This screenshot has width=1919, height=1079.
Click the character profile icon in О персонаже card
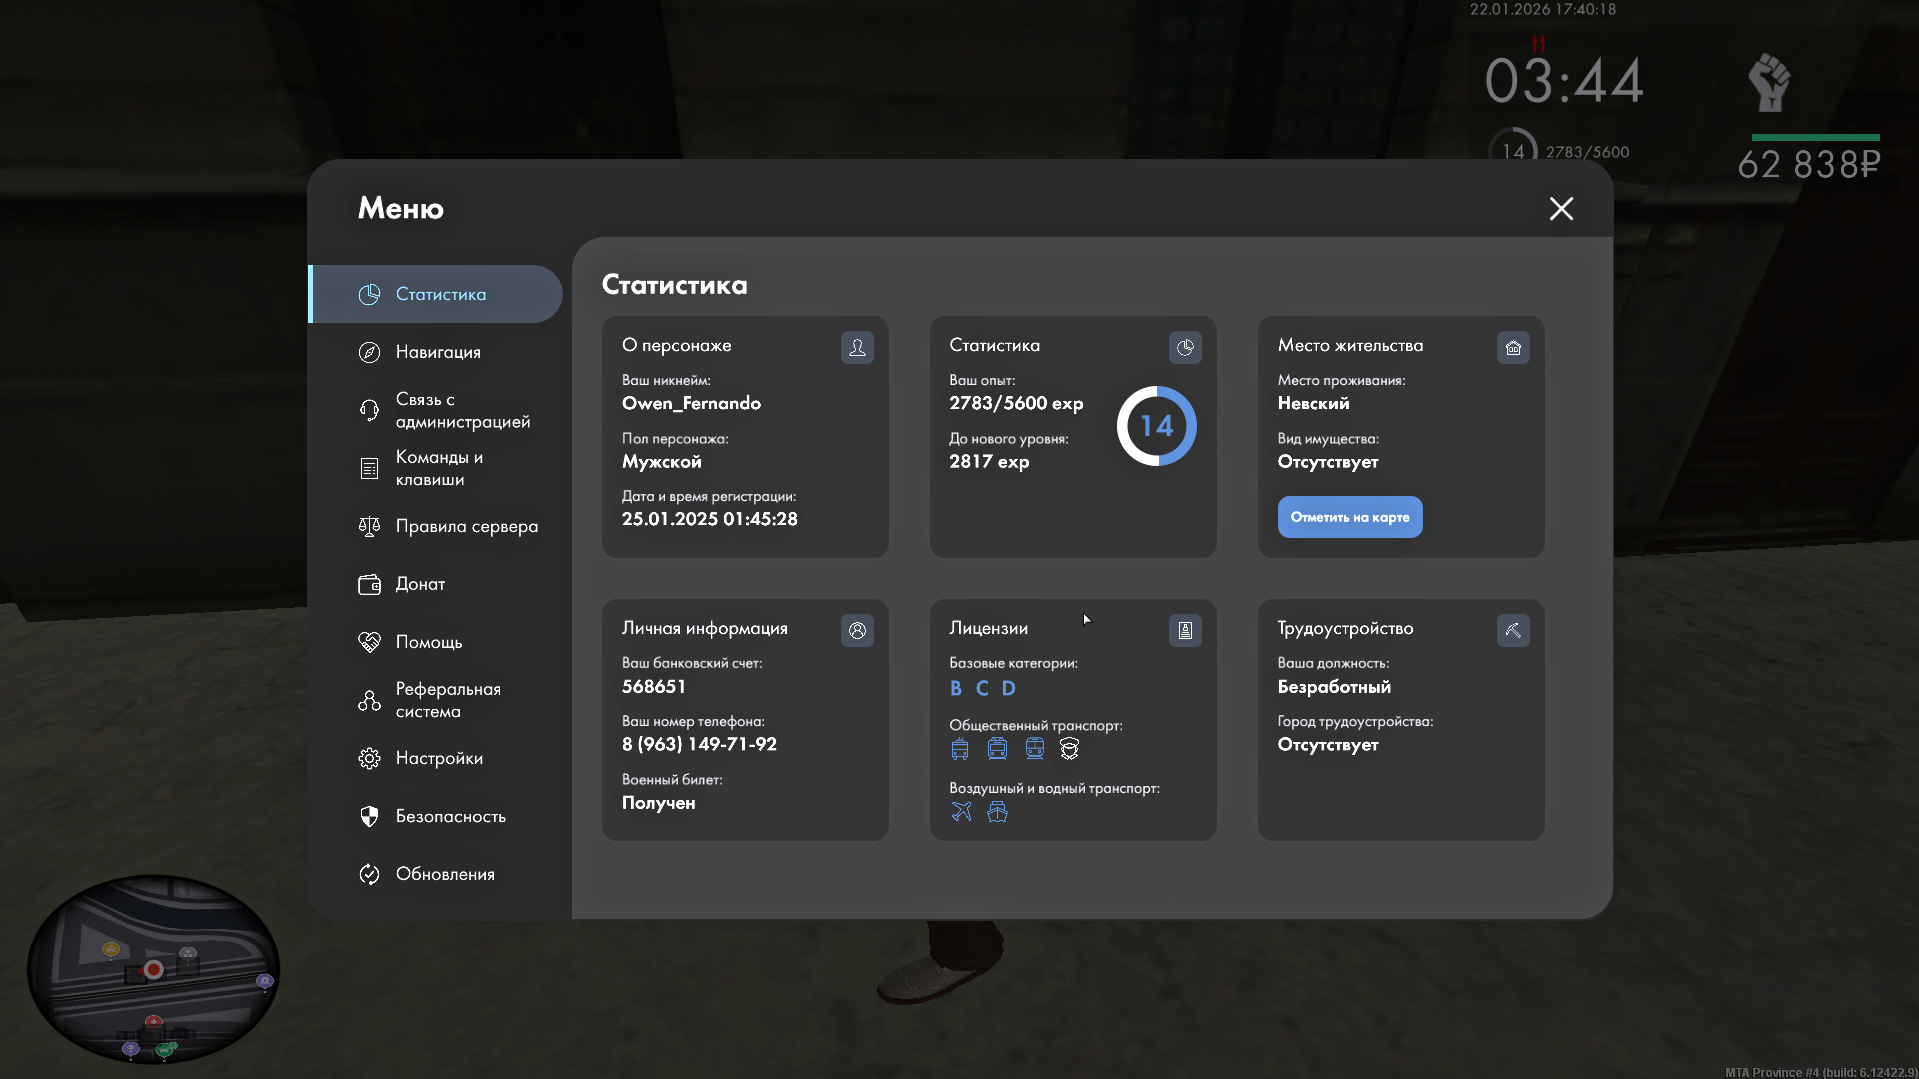857,347
